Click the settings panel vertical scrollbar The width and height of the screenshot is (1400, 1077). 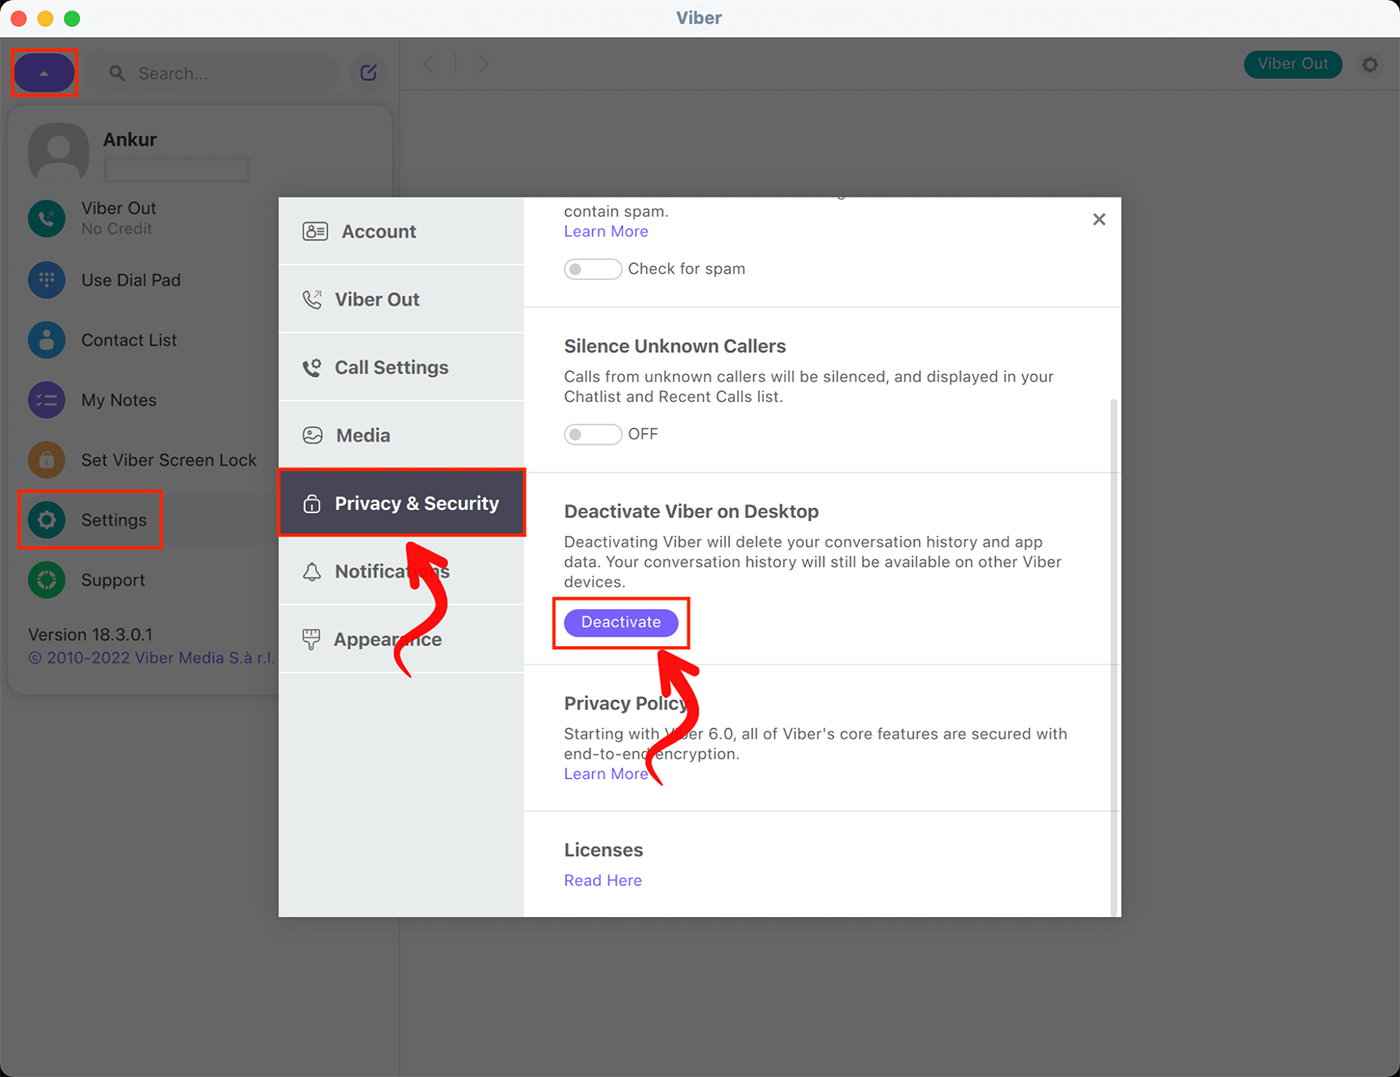[1114, 650]
